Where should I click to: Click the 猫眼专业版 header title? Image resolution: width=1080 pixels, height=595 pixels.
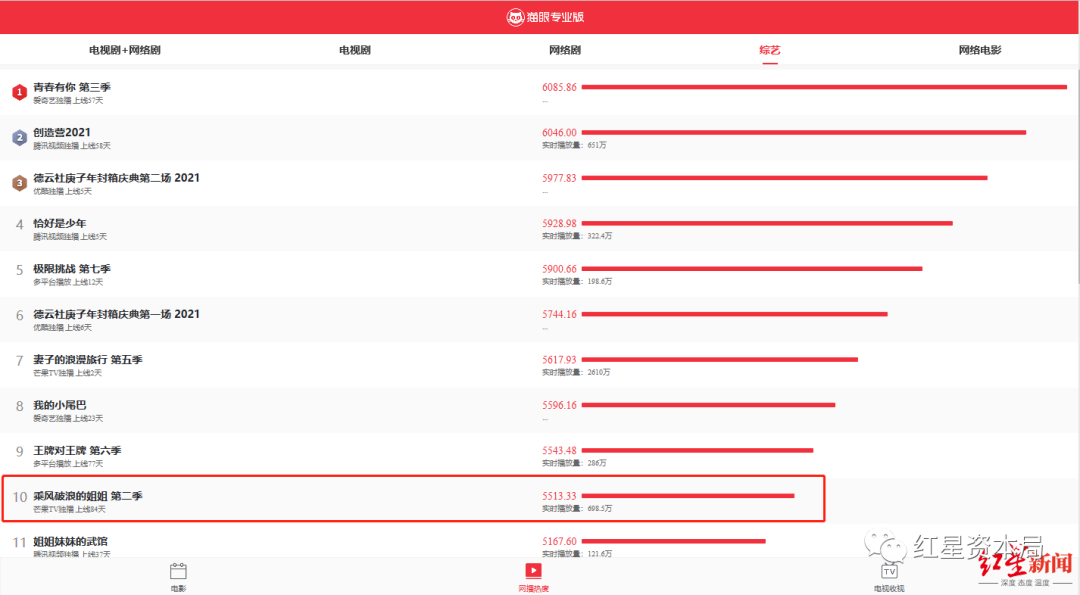555,17
